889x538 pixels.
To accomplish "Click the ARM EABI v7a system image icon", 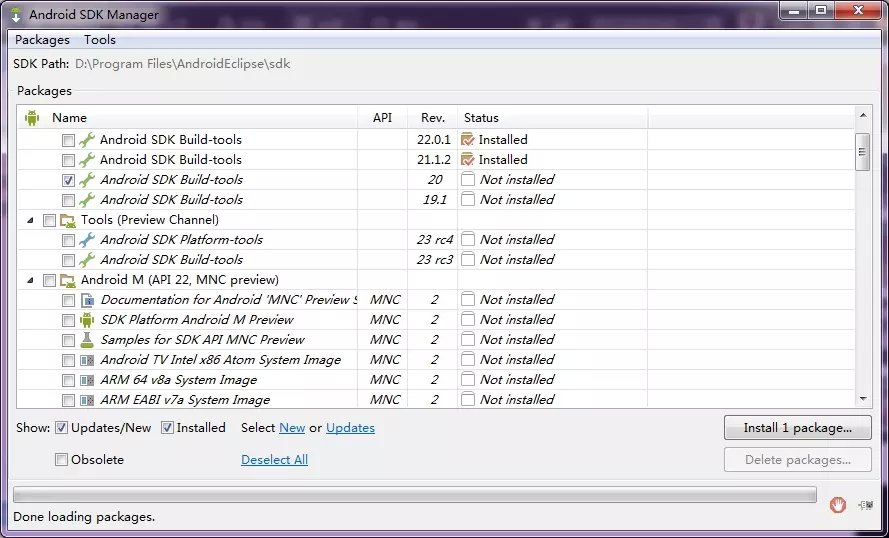I will click(87, 400).
